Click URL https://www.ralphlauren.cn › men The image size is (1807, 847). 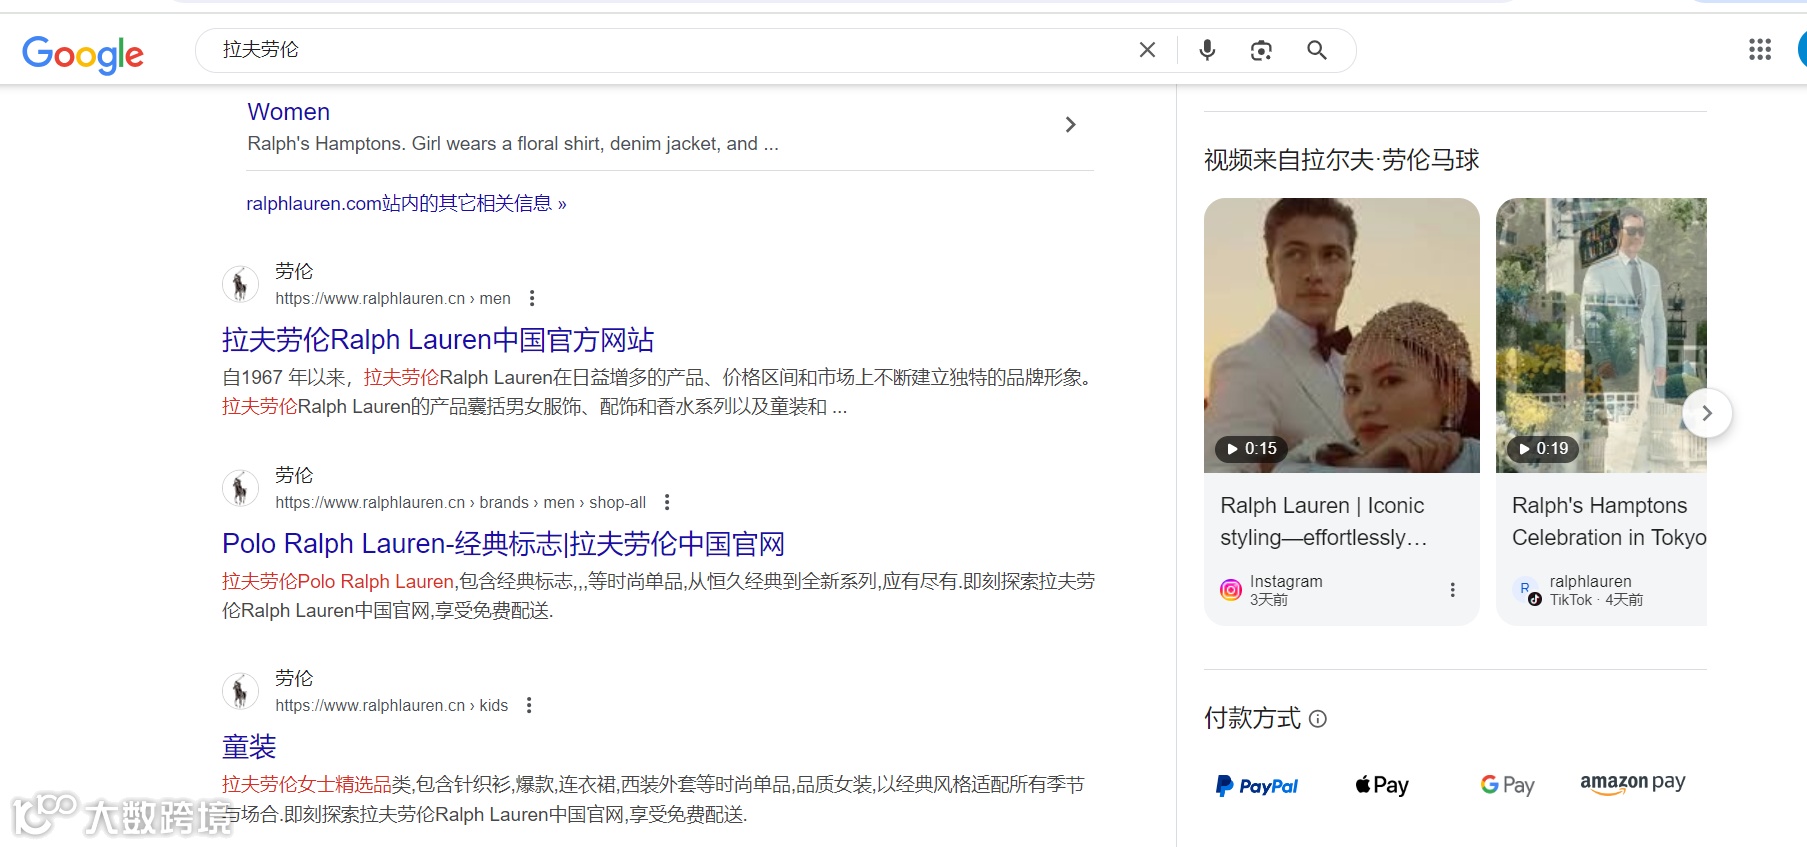point(393,298)
